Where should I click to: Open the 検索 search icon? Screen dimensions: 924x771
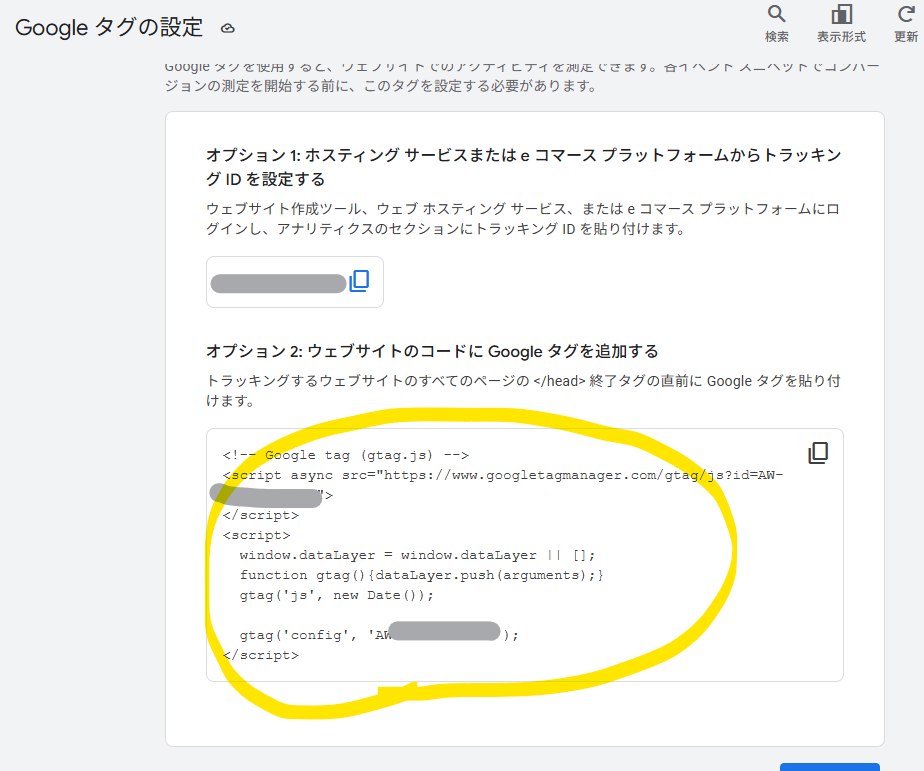coord(776,23)
